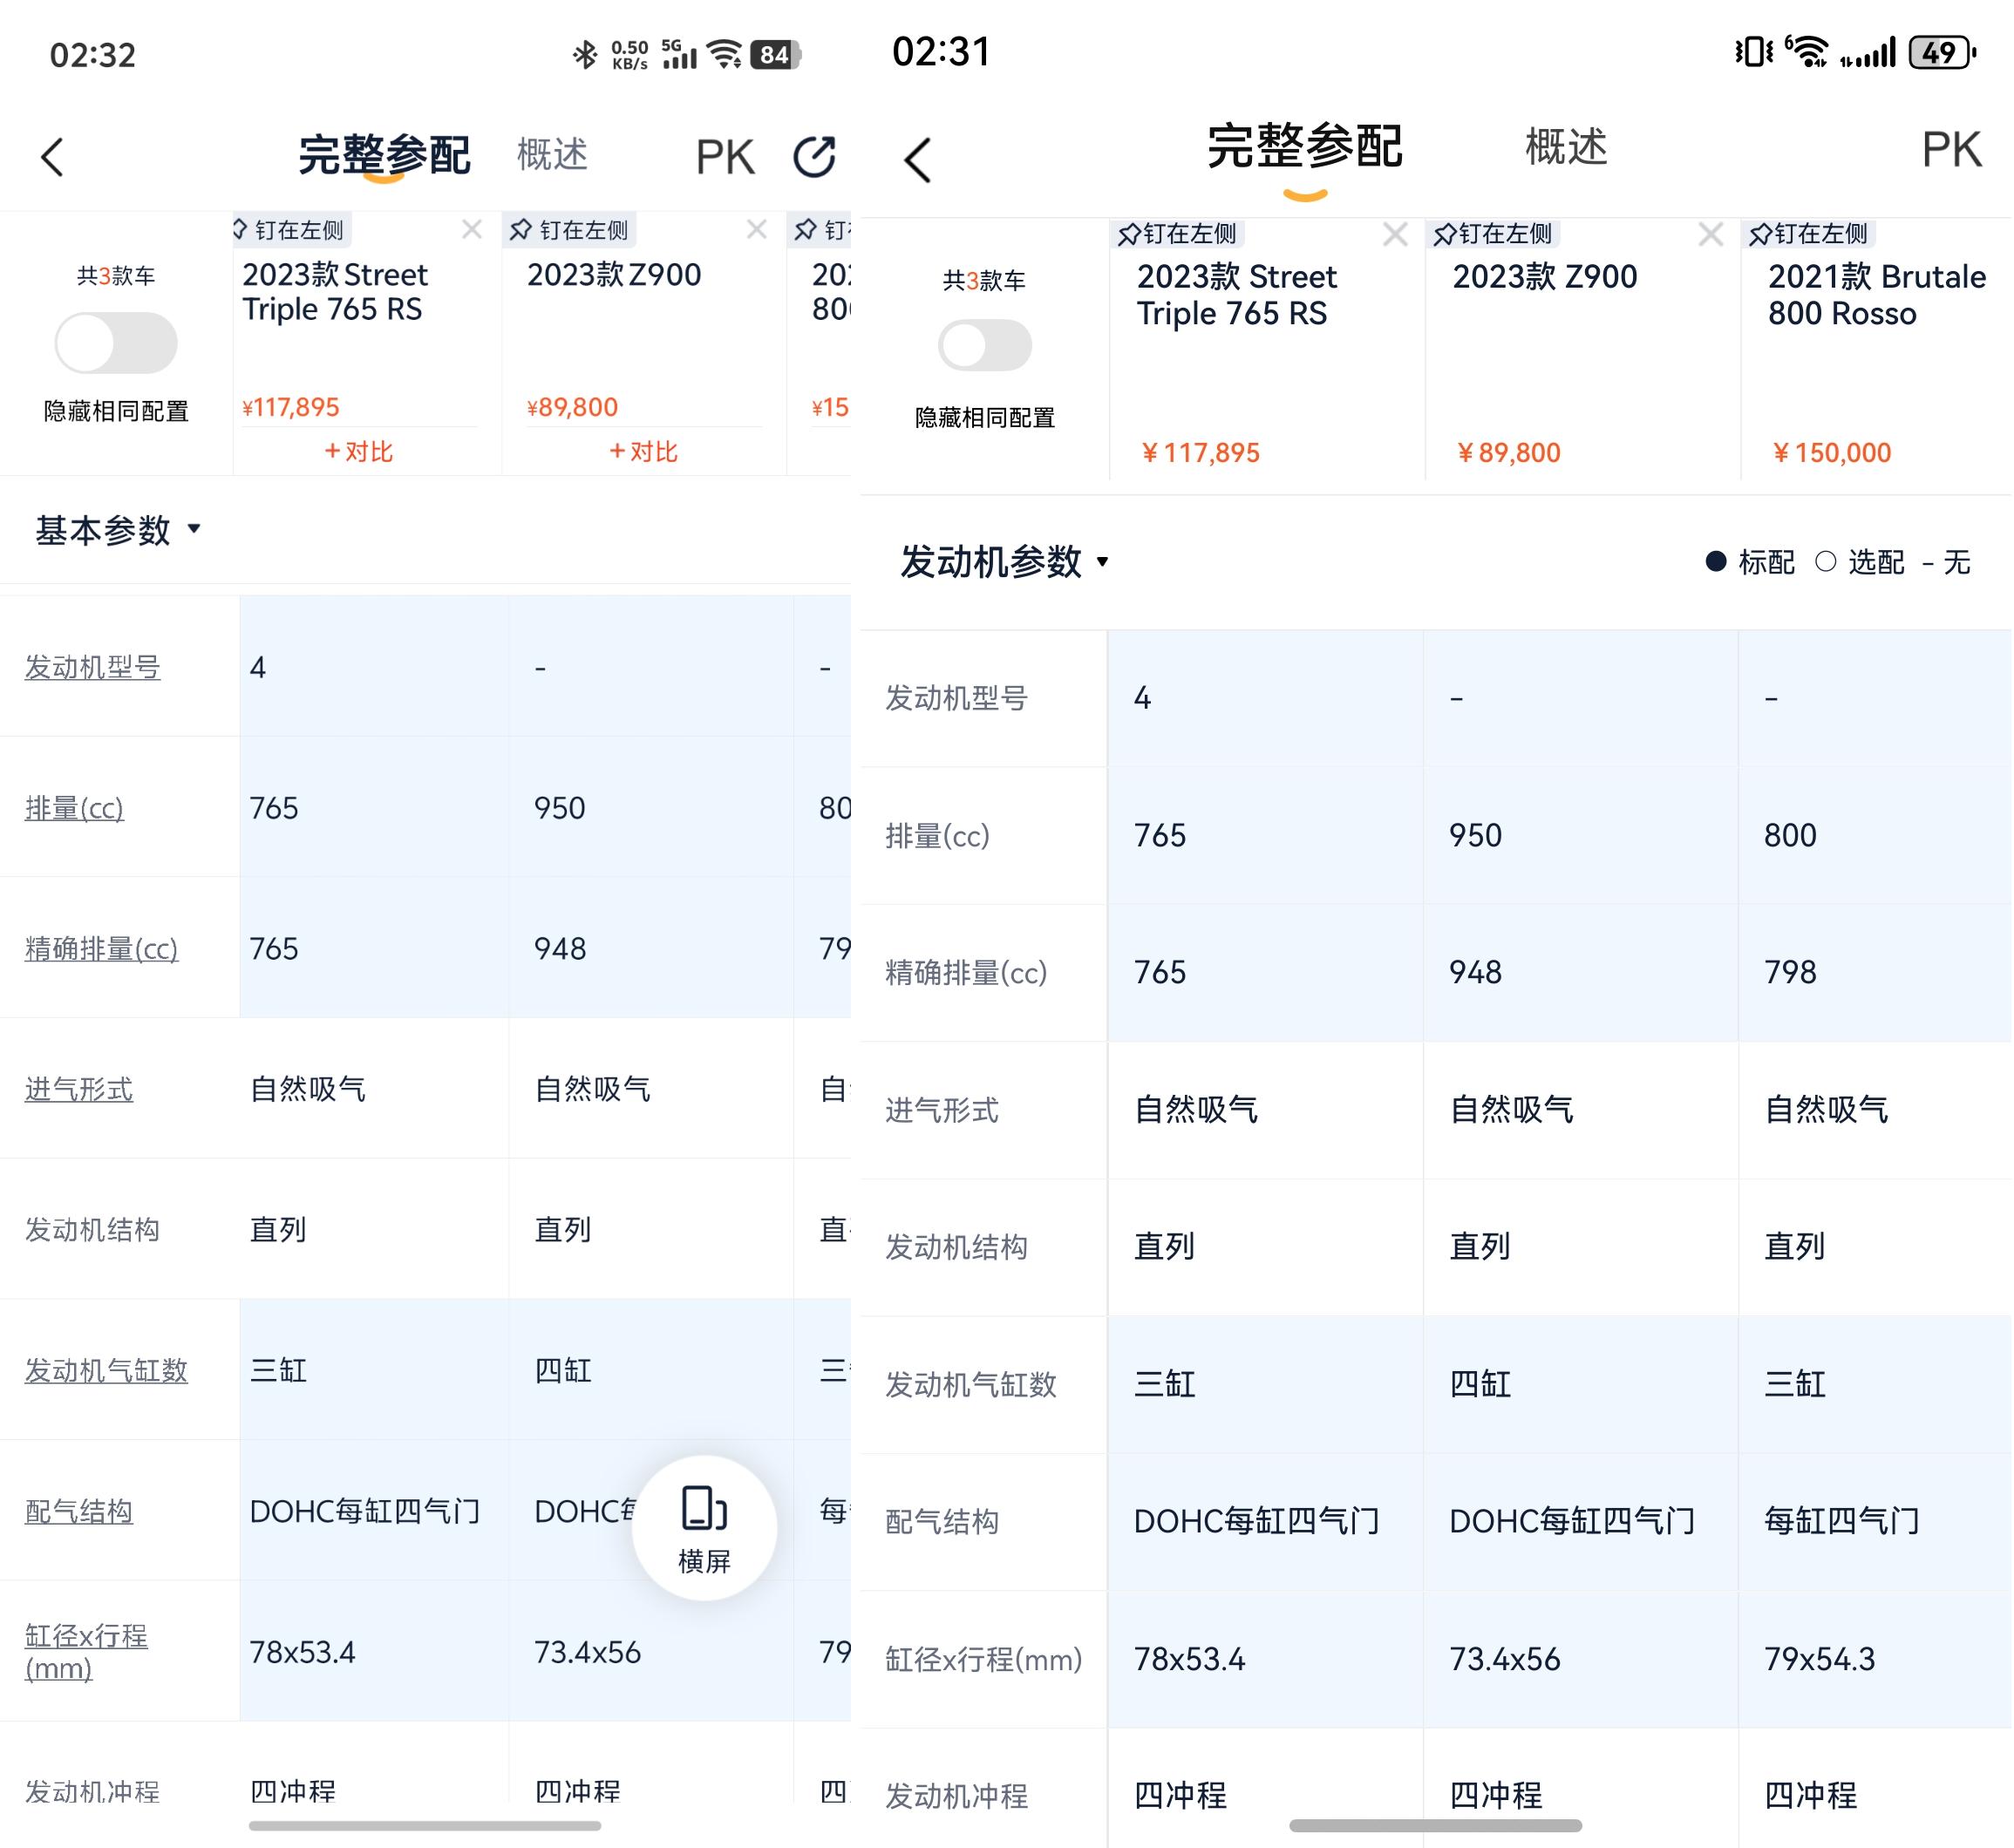Remove Street Triple 765 RS on left screen
Screen dimensions: 2014x1848
(472, 230)
